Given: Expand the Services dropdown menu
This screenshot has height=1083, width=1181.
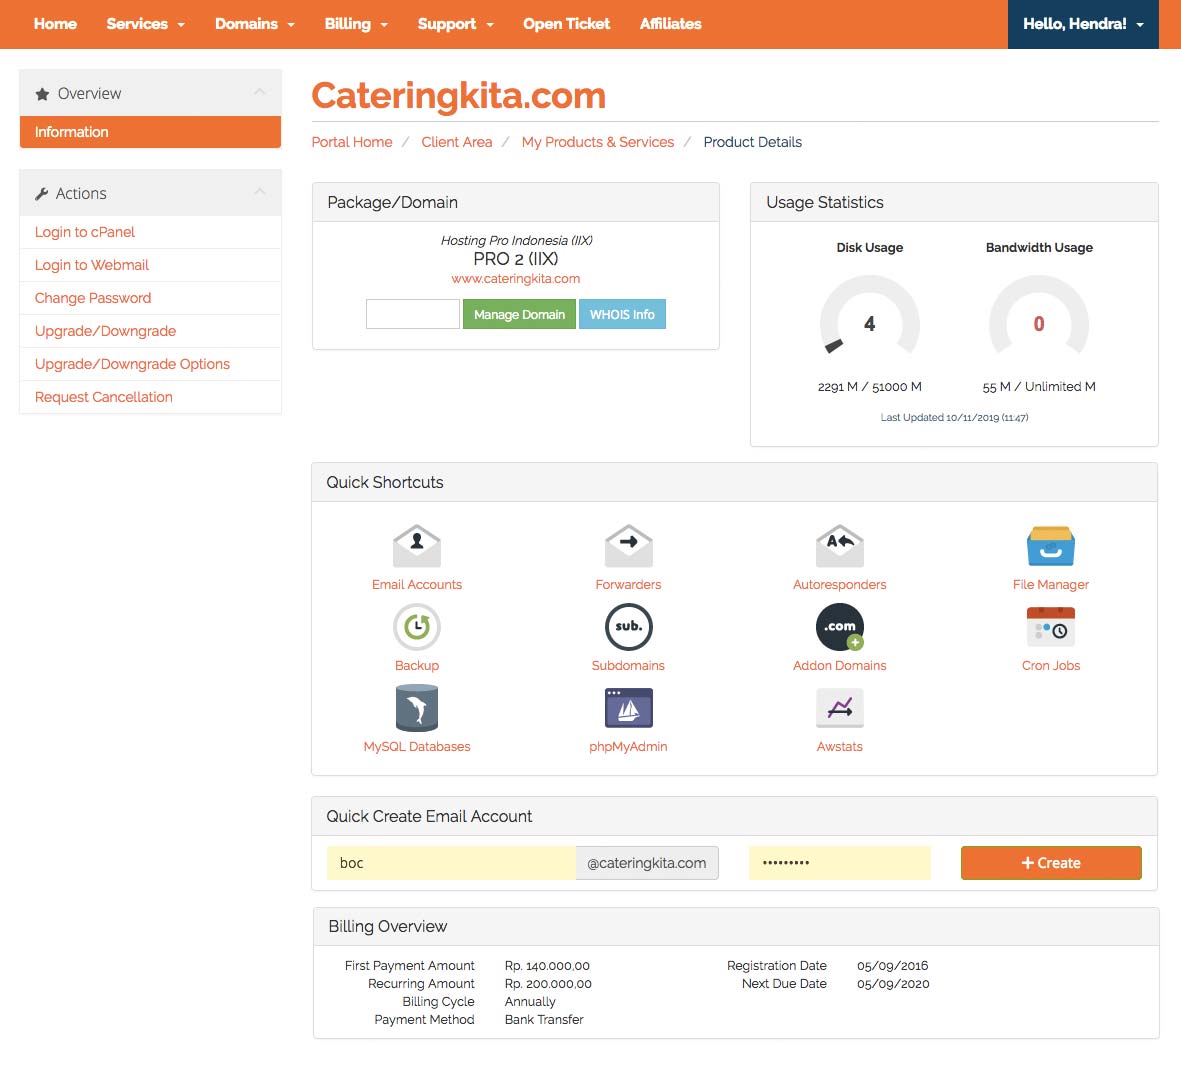Looking at the screenshot, I should (x=145, y=24).
